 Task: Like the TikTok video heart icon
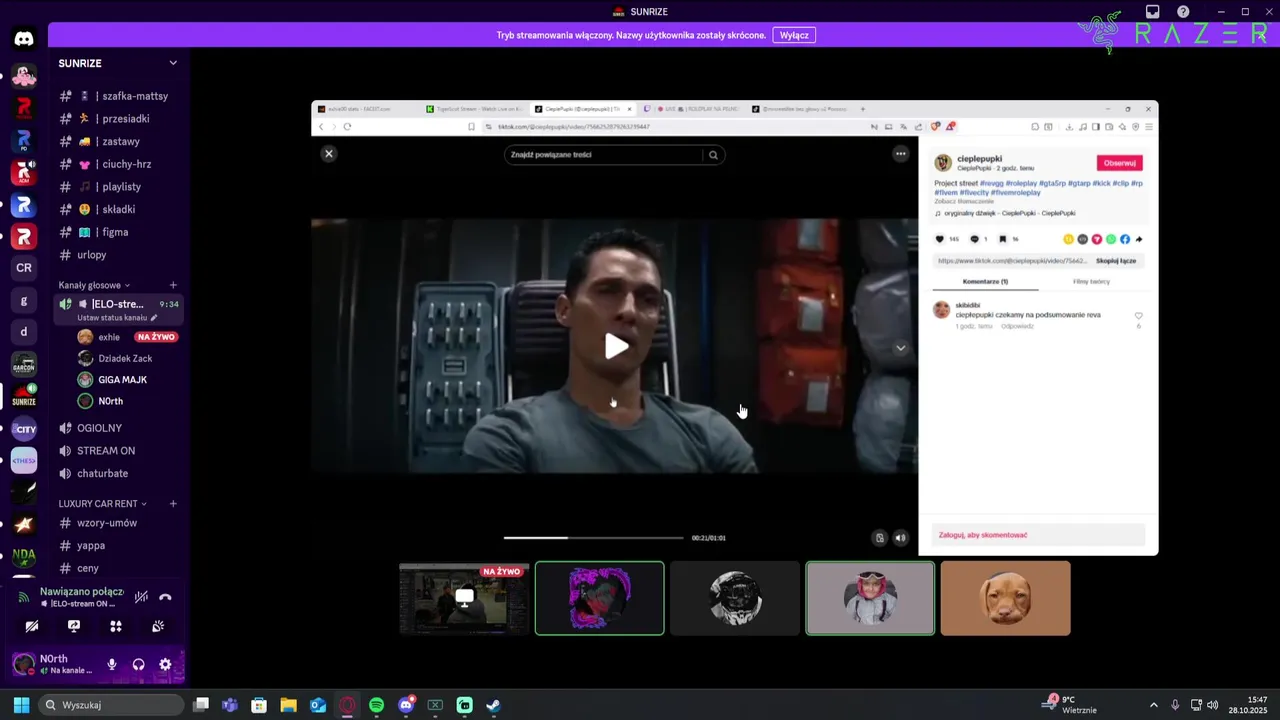939,239
